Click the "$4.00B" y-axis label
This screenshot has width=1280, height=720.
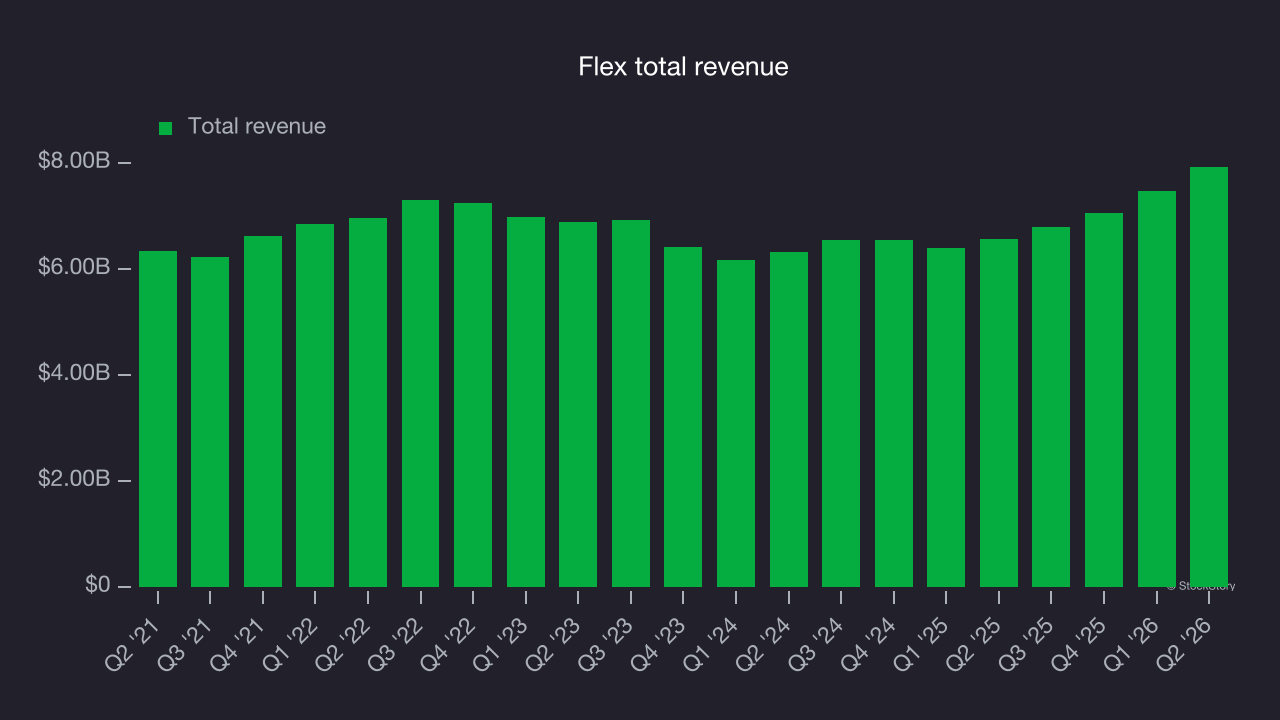[x=74, y=373]
